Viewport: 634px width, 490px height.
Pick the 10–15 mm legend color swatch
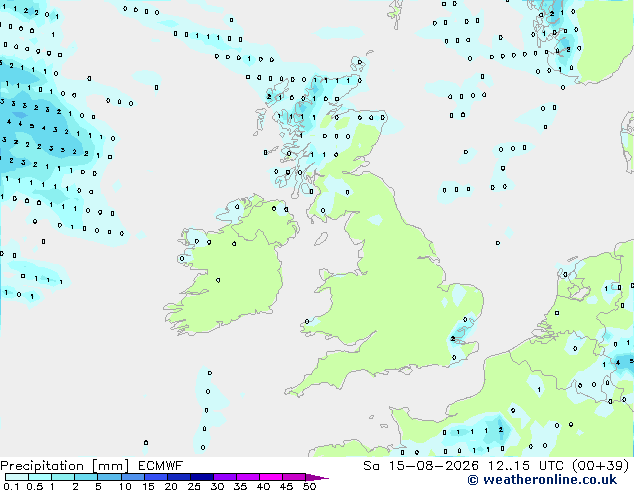pyautogui.click(x=132, y=477)
